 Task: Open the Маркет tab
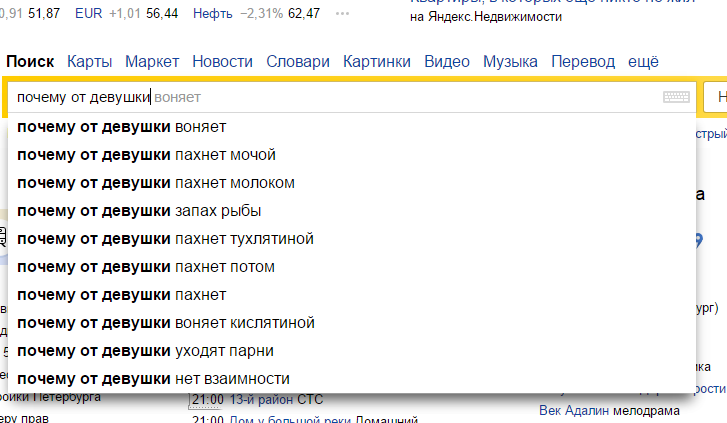click(152, 62)
